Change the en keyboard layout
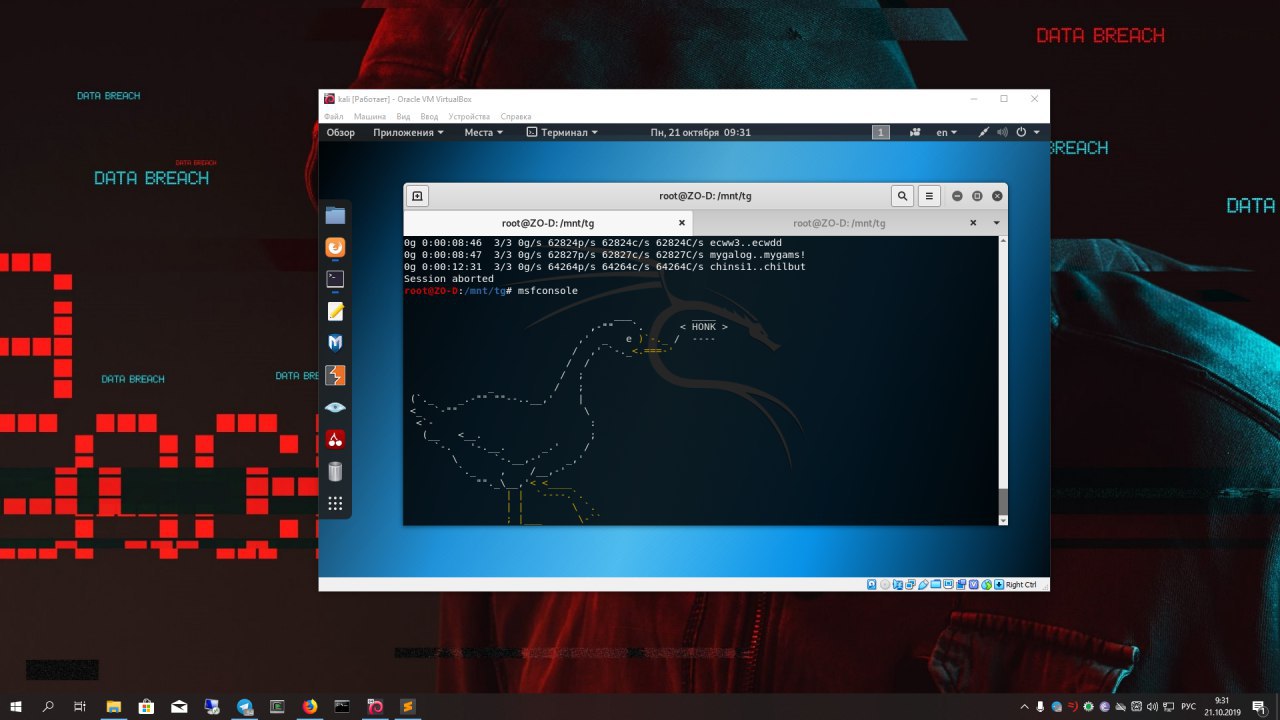The height and width of the screenshot is (720, 1280). click(946, 132)
